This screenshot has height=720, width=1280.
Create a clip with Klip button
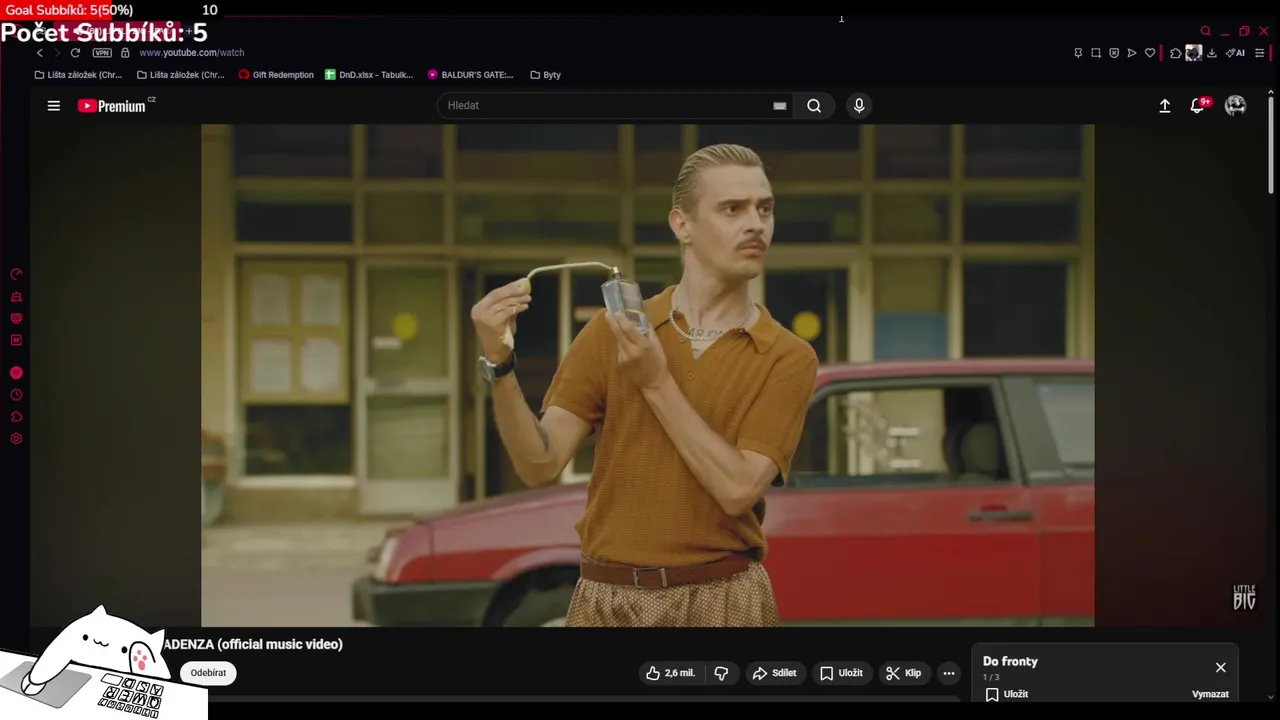[x=904, y=673]
